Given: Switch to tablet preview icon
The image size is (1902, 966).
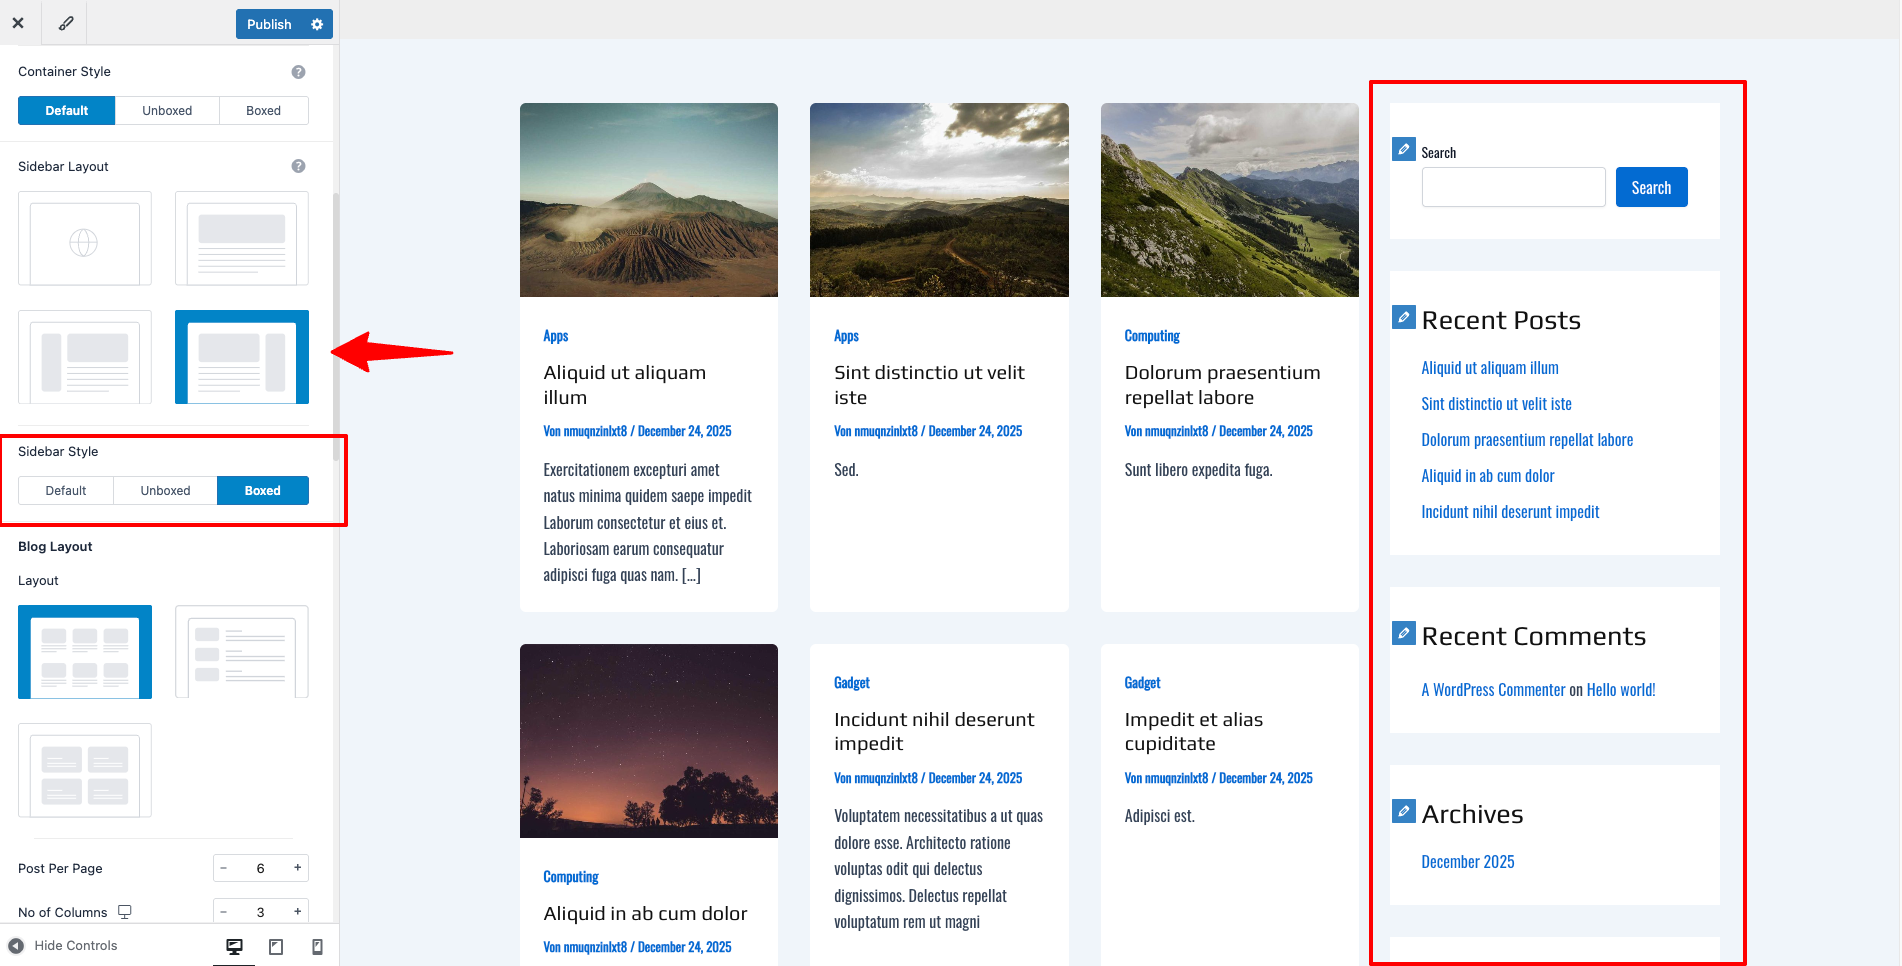Looking at the screenshot, I should pyautogui.click(x=276, y=946).
